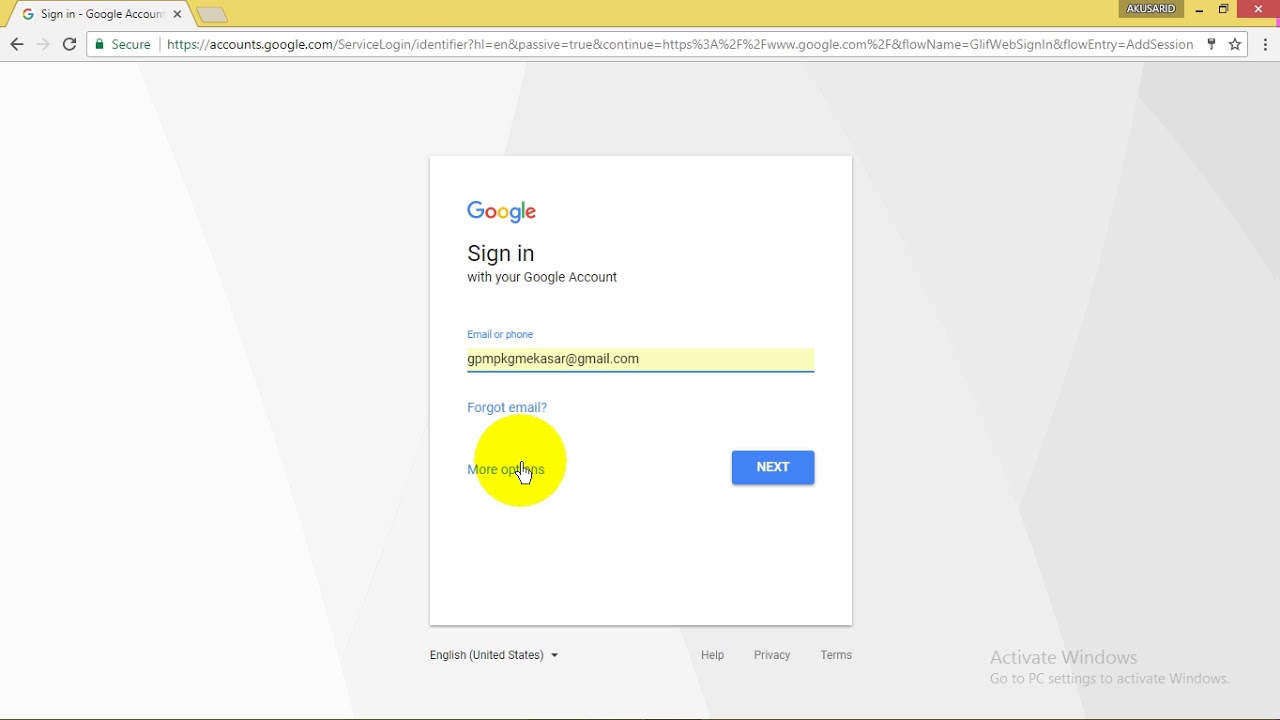Click the 'with your Google Account' text
The height and width of the screenshot is (720, 1280).
click(542, 277)
